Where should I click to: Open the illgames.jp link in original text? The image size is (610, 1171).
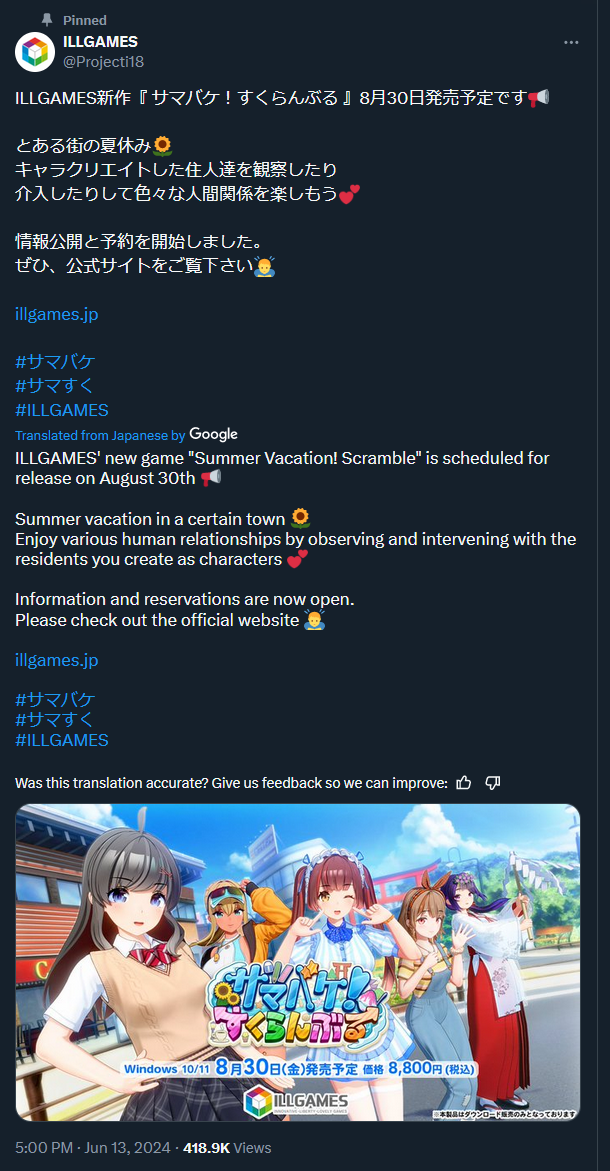pyautogui.click(x=57, y=314)
